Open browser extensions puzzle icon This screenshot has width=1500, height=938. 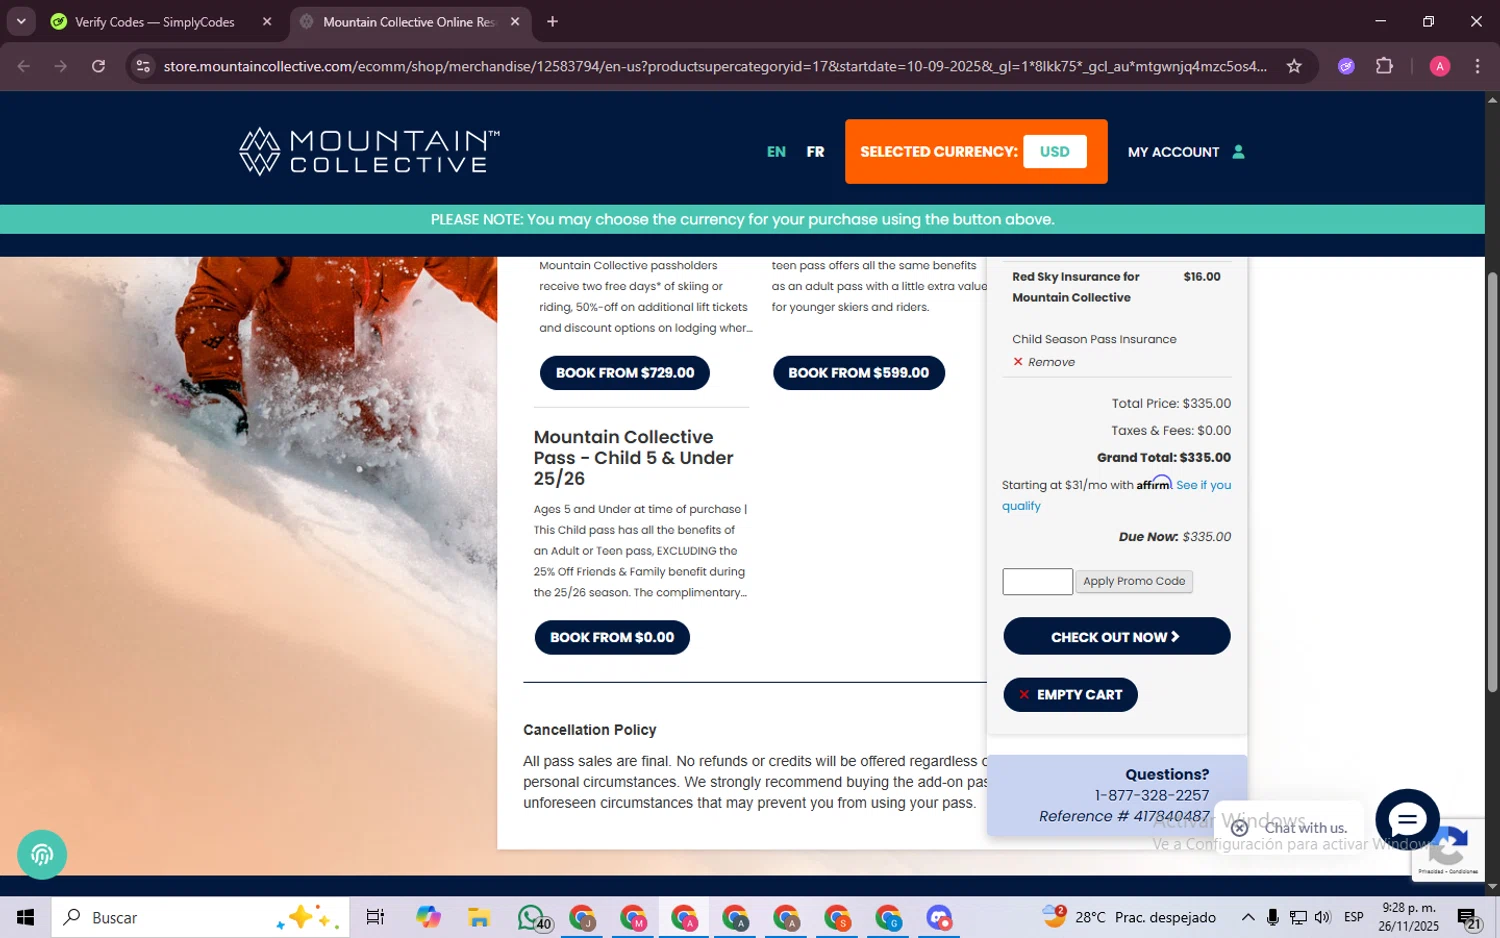pyautogui.click(x=1384, y=66)
